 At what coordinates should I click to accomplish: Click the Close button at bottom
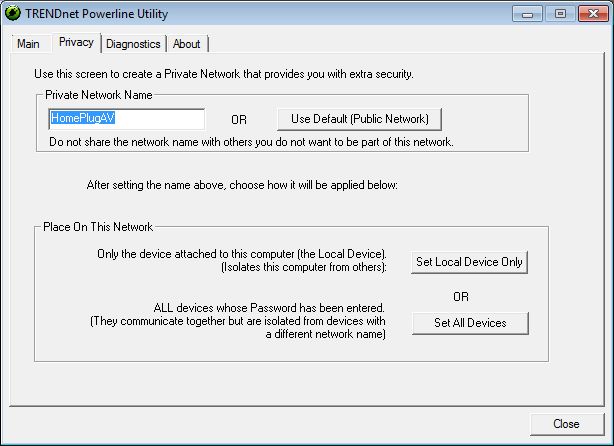click(567, 424)
